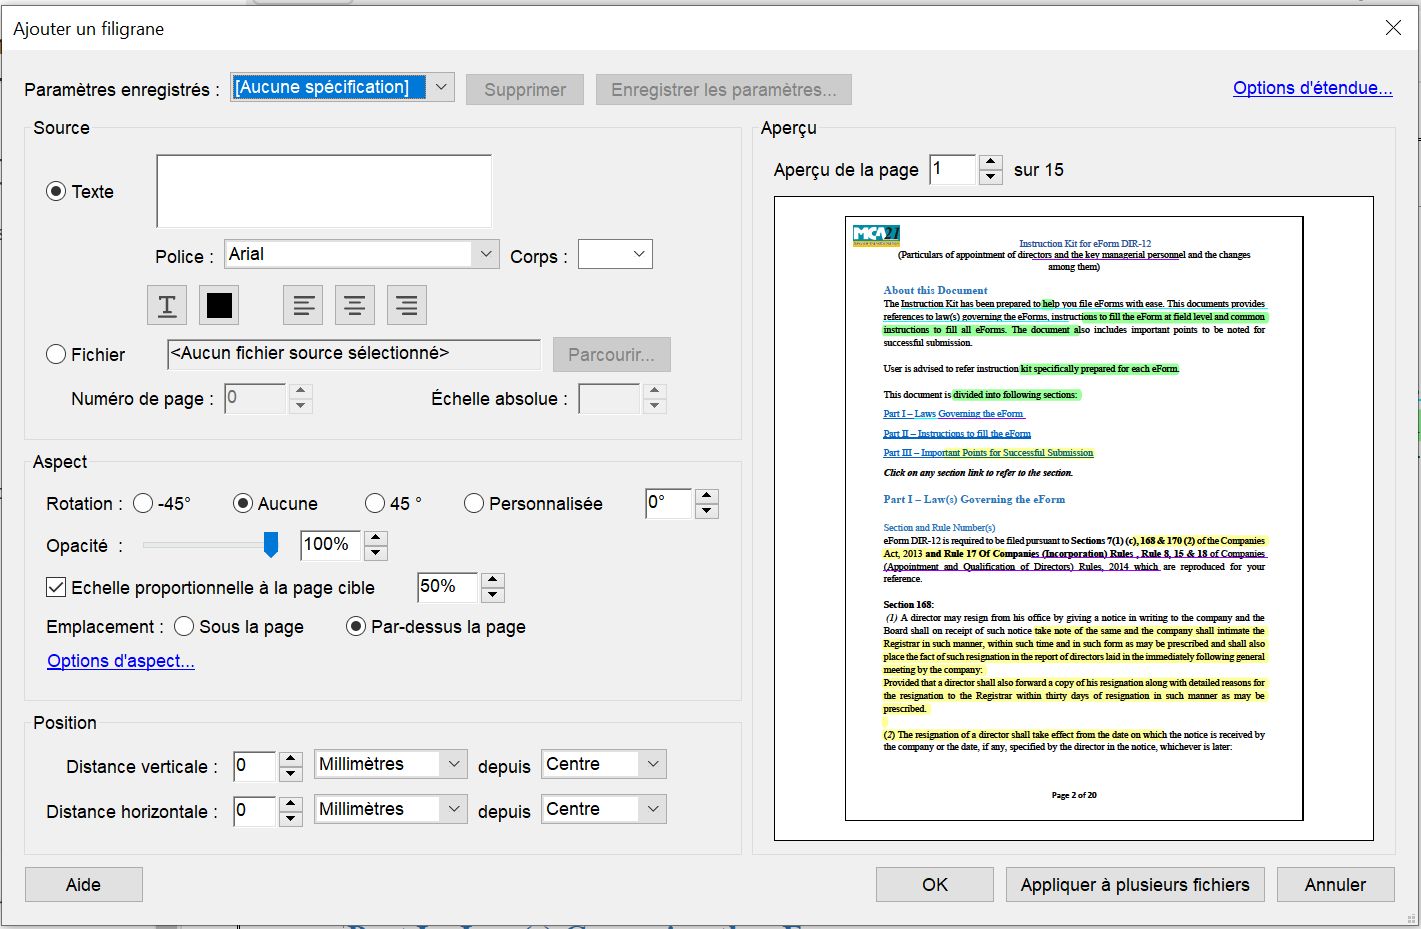Center-align the watermark text
Image resolution: width=1421 pixels, height=929 pixels.
tap(354, 306)
